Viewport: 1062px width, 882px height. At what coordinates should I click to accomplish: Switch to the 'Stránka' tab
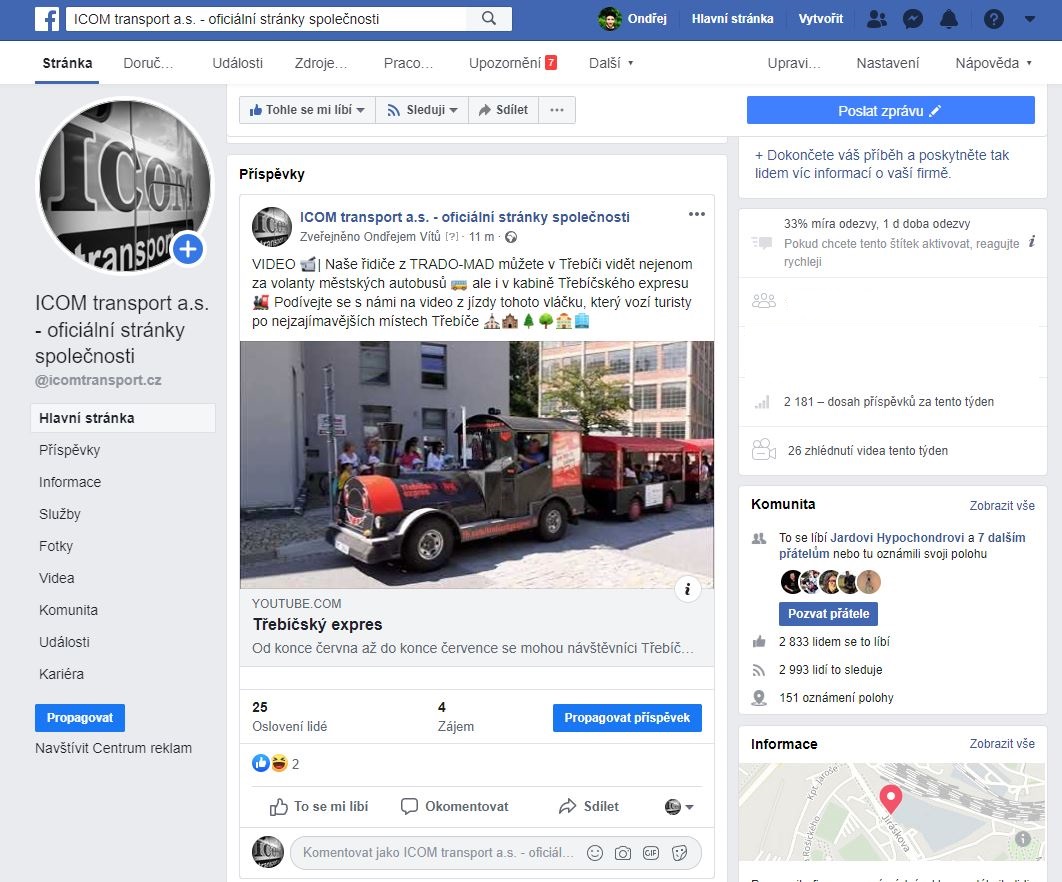67,63
